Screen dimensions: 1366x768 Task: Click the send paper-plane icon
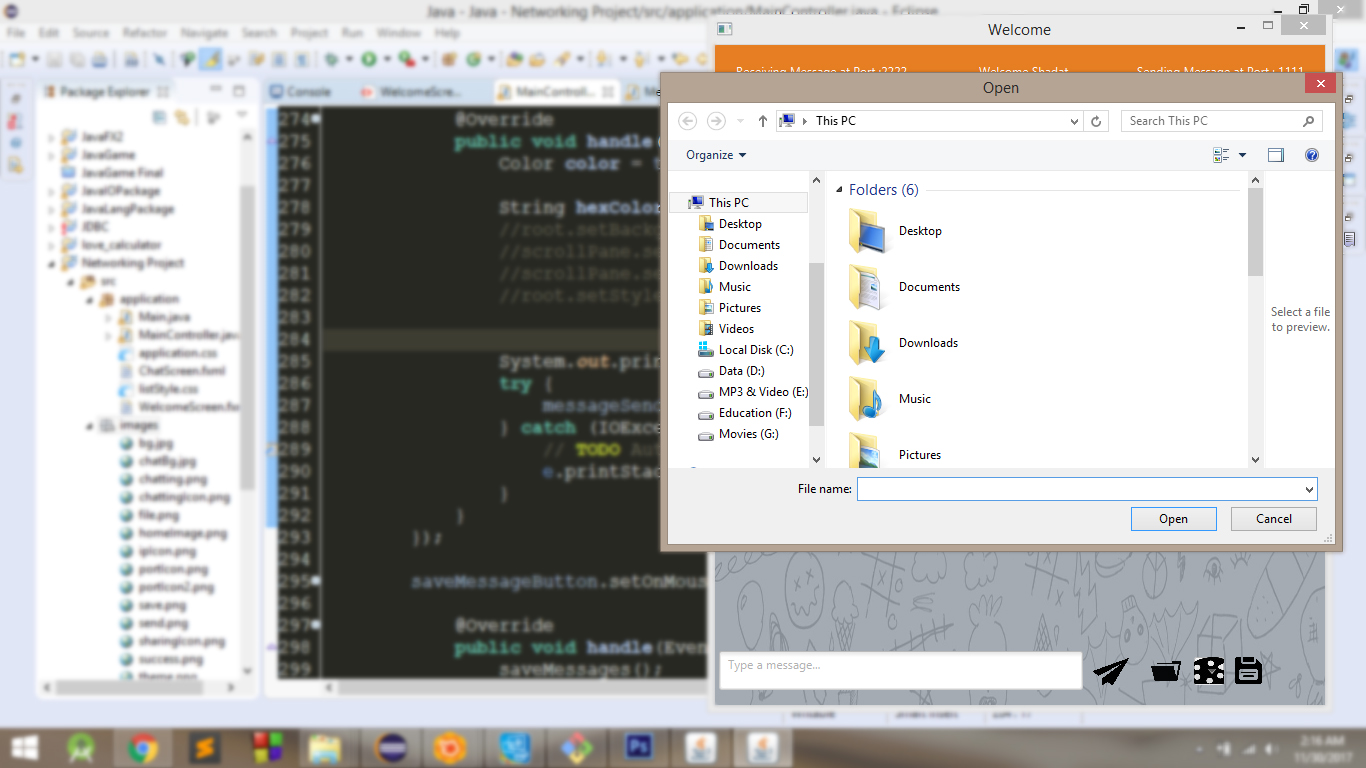(x=1110, y=670)
